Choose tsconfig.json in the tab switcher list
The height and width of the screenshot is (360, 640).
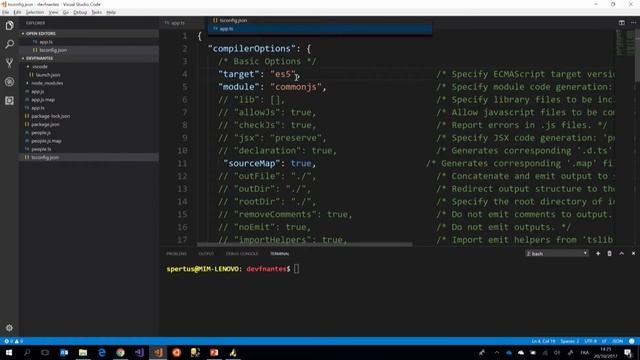click(x=320, y=20)
